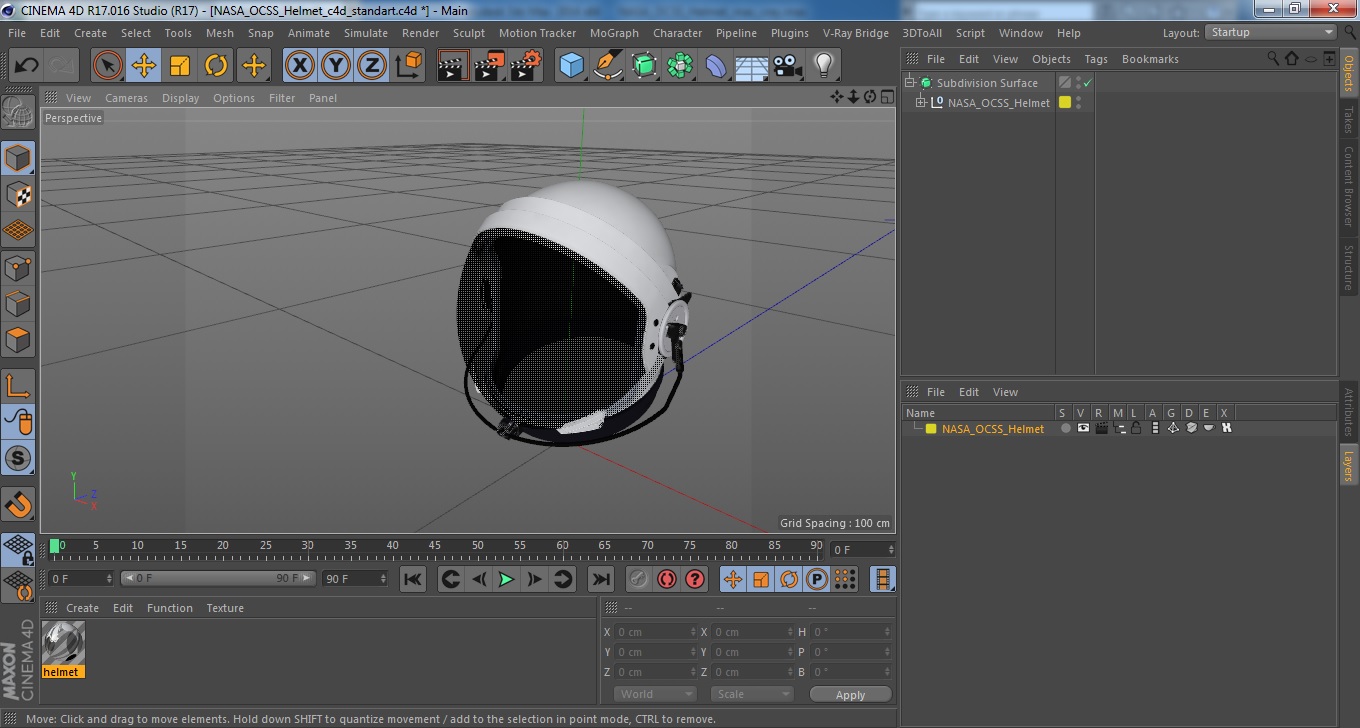The height and width of the screenshot is (728, 1360).
Task: Open the Array modeling objects icon
Action: click(680, 66)
